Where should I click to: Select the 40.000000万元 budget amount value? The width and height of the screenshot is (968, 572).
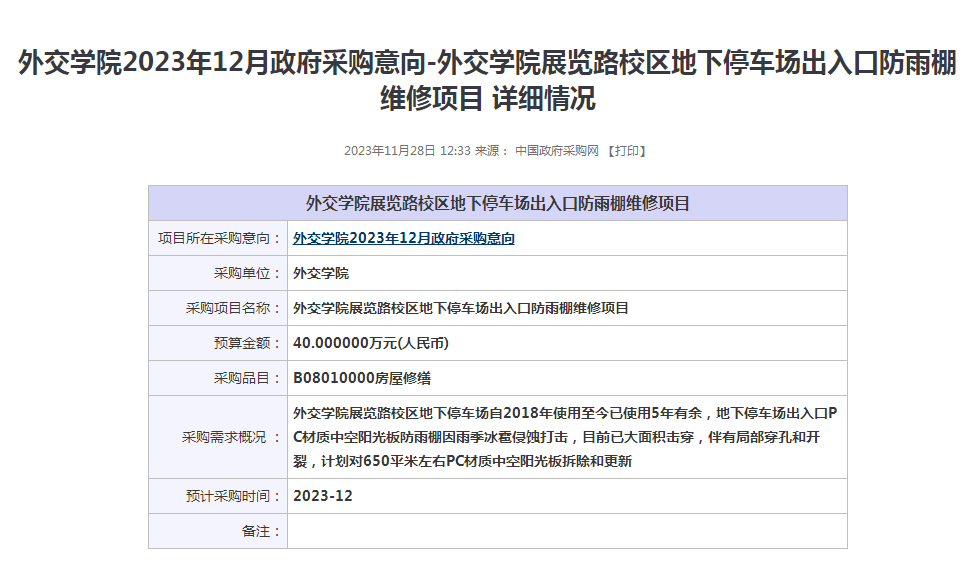[371, 343]
